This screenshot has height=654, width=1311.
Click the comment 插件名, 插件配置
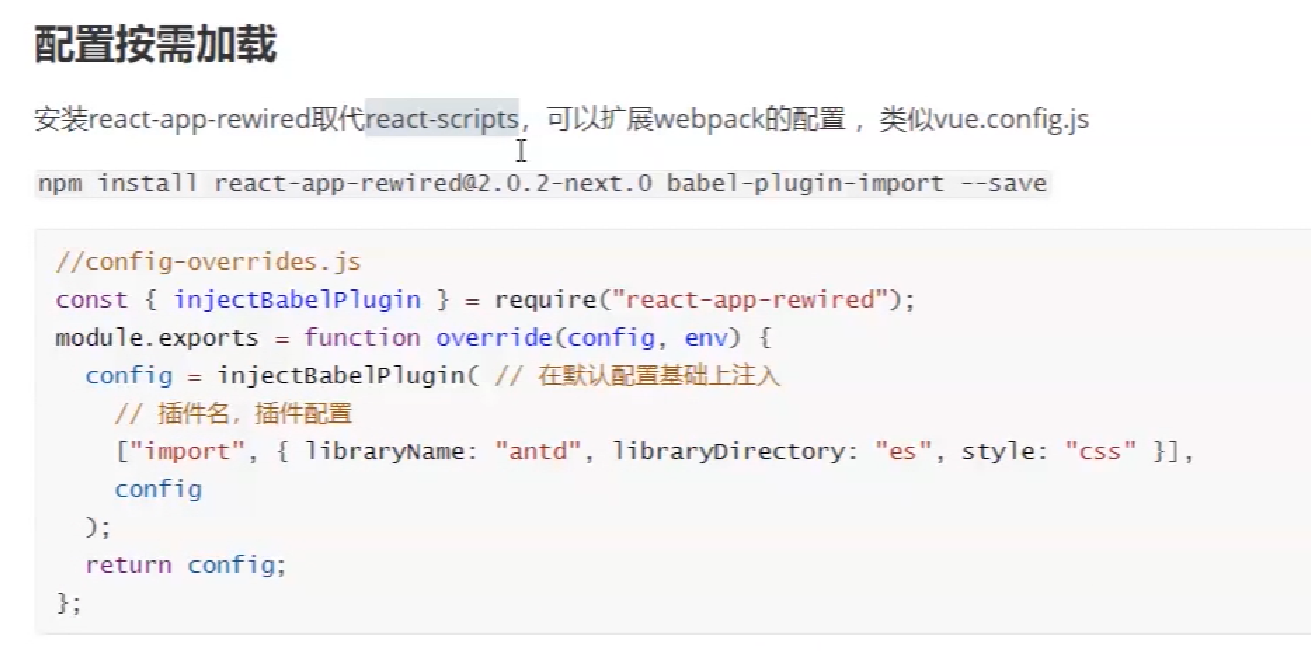pos(234,414)
